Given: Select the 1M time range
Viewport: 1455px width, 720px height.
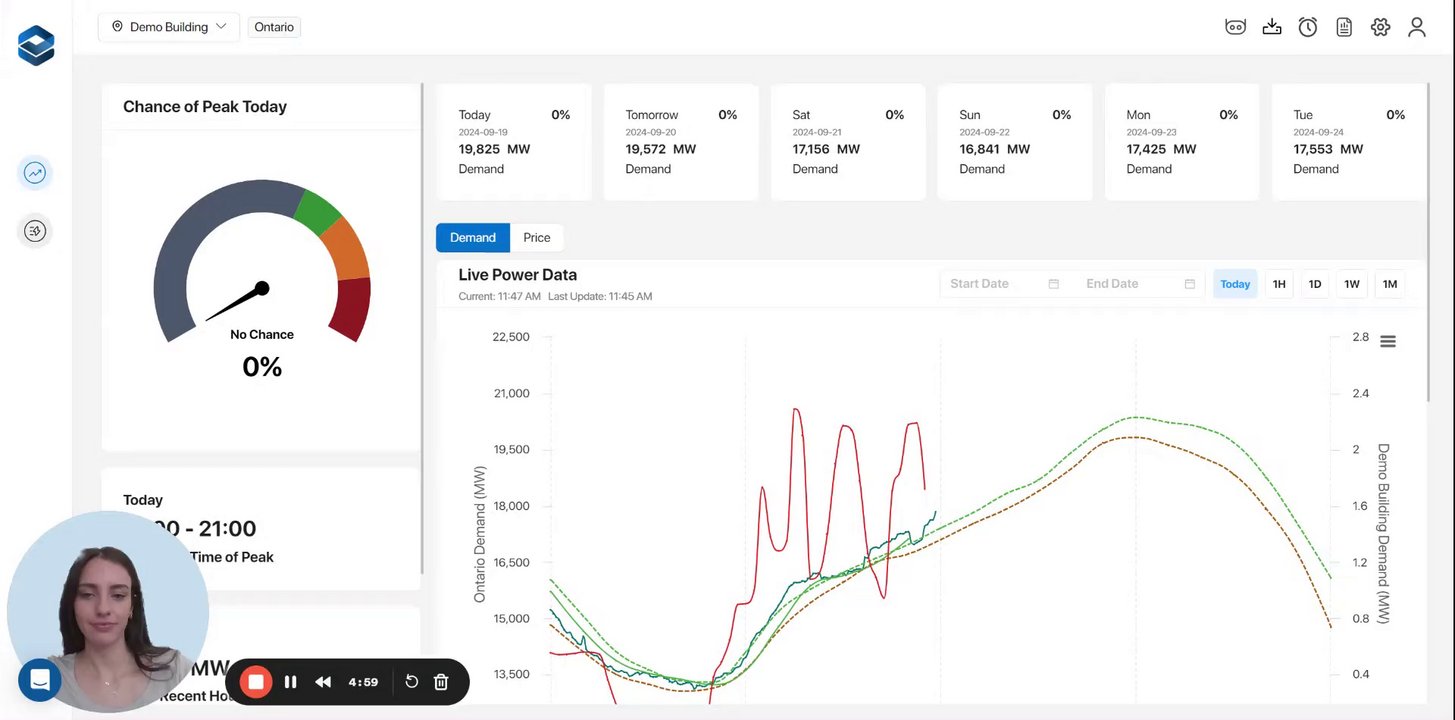Looking at the screenshot, I should [1390, 284].
